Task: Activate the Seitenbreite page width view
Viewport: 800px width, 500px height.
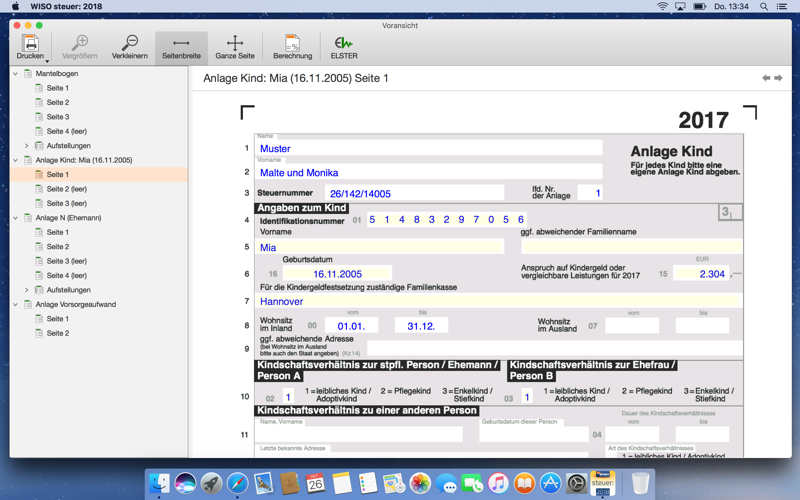Action: [x=181, y=46]
